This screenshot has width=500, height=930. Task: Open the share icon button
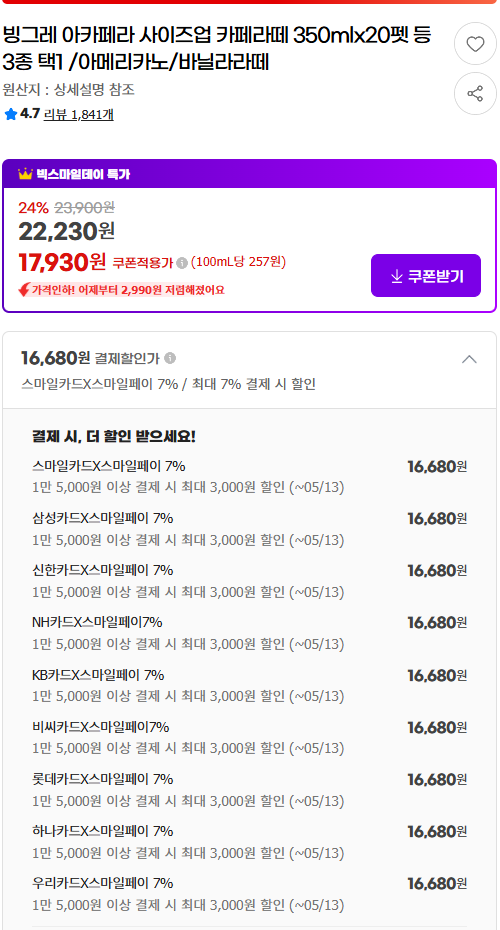[475, 94]
